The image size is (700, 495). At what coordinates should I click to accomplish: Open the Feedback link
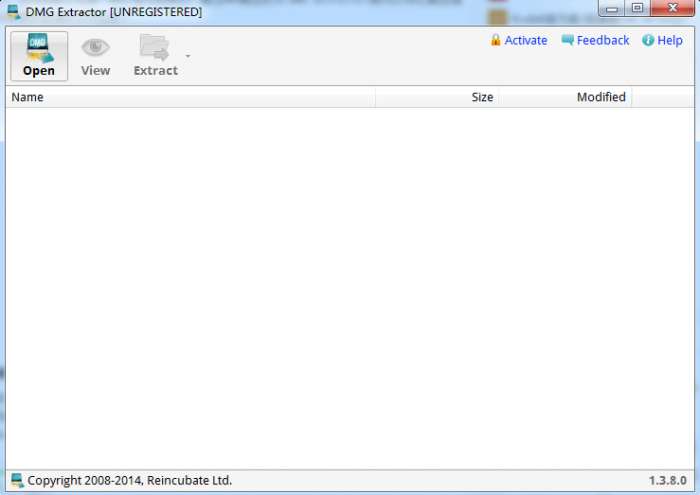[603, 41]
